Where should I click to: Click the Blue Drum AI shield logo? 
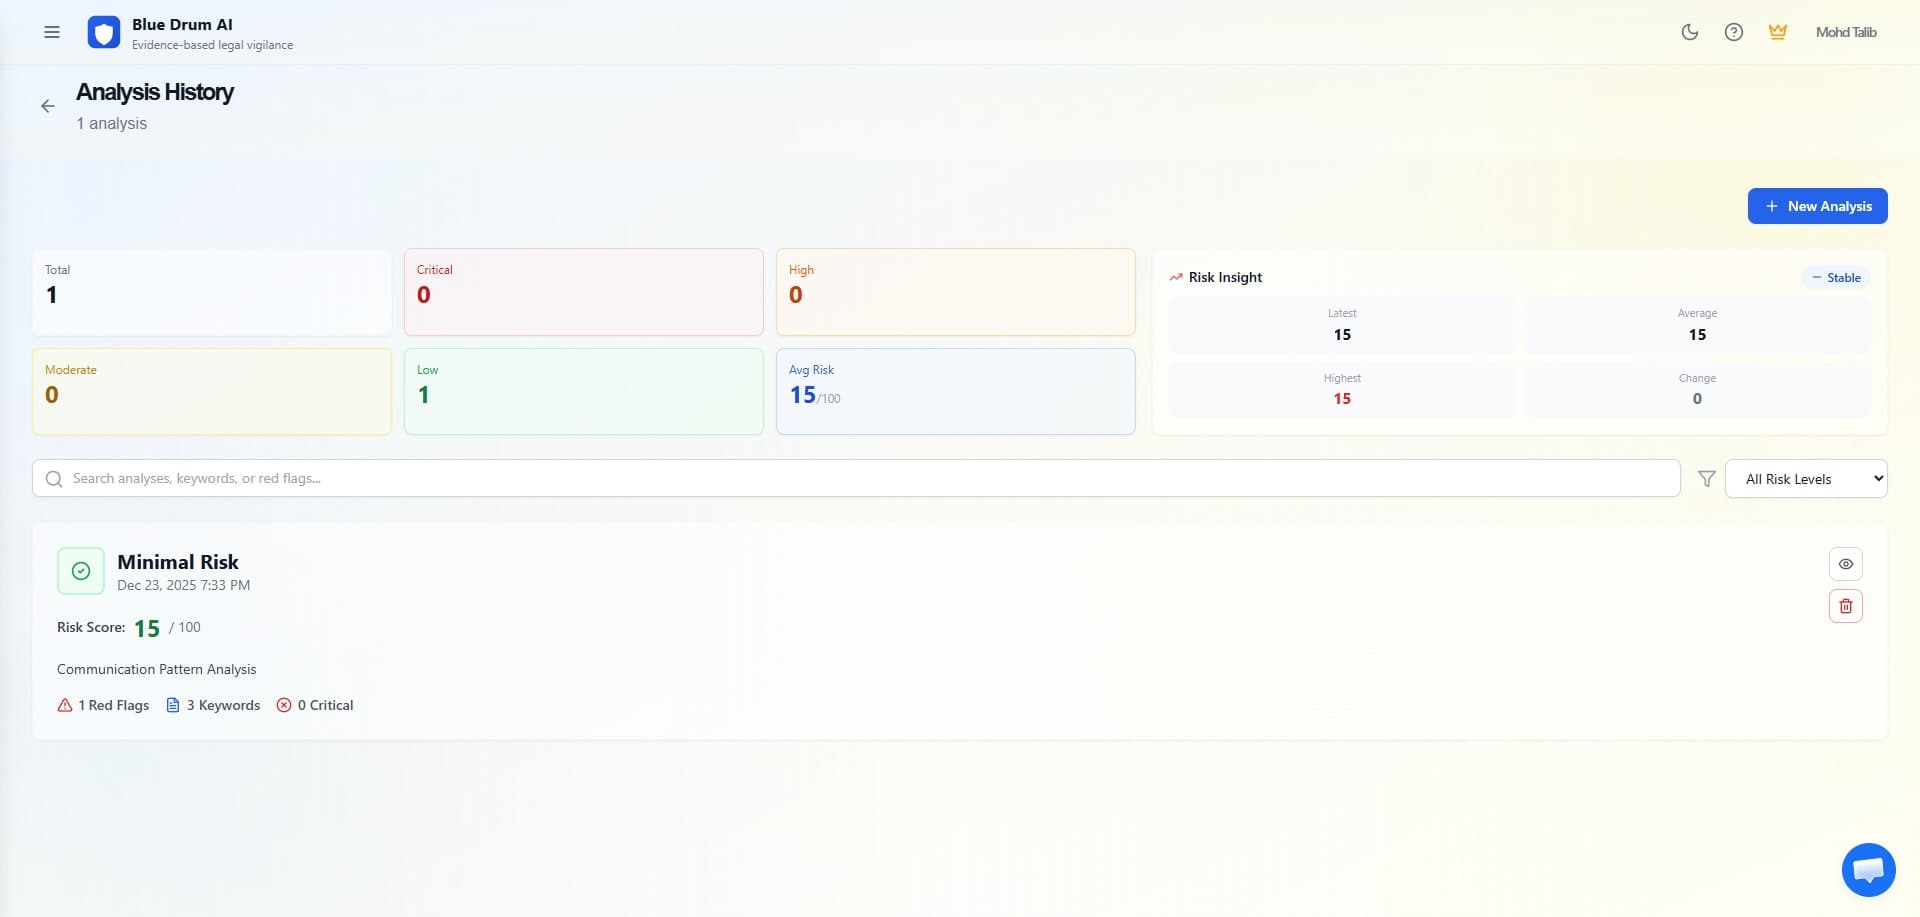[x=103, y=32]
